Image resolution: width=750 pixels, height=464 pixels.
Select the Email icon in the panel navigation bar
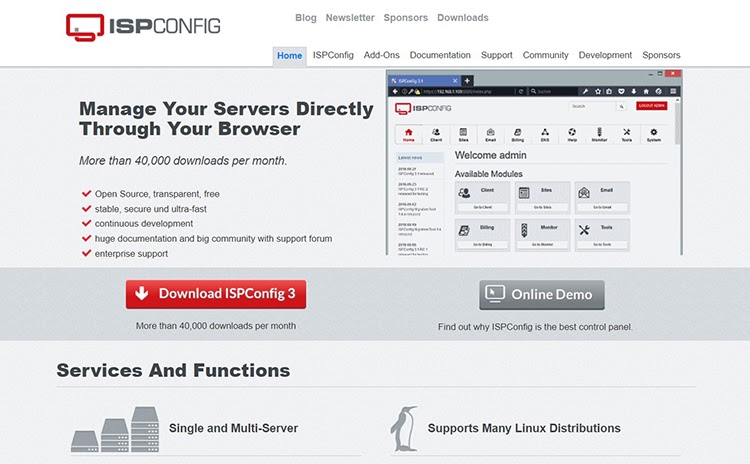(x=490, y=134)
